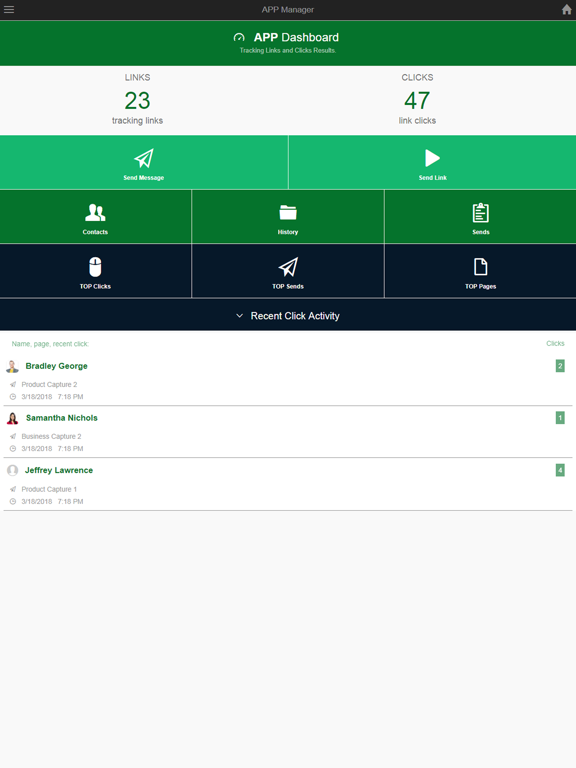
Task: Click 'Product Capture 1' page text
Action: click(x=49, y=489)
